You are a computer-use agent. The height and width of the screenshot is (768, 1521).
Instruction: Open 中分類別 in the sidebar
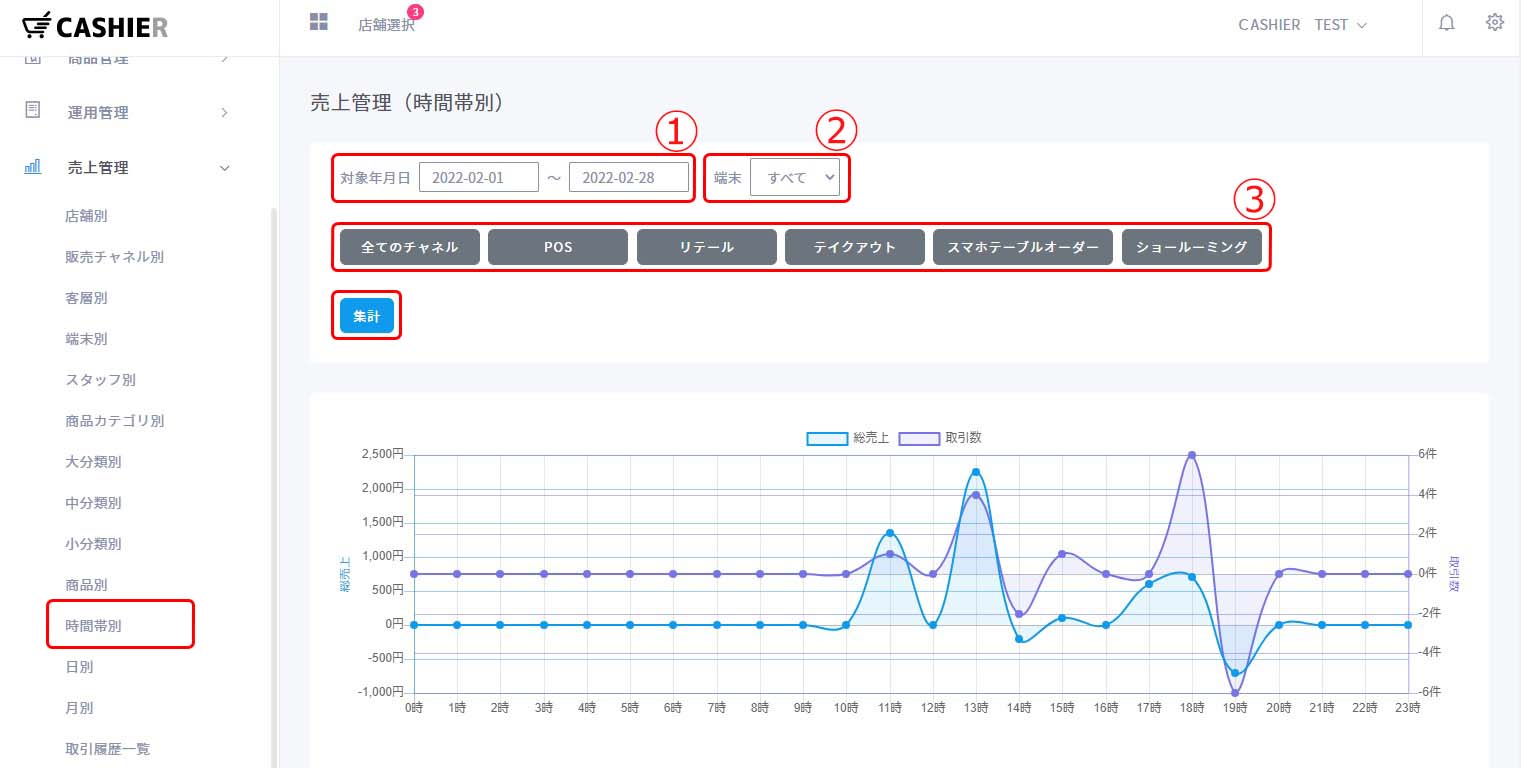tap(93, 503)
